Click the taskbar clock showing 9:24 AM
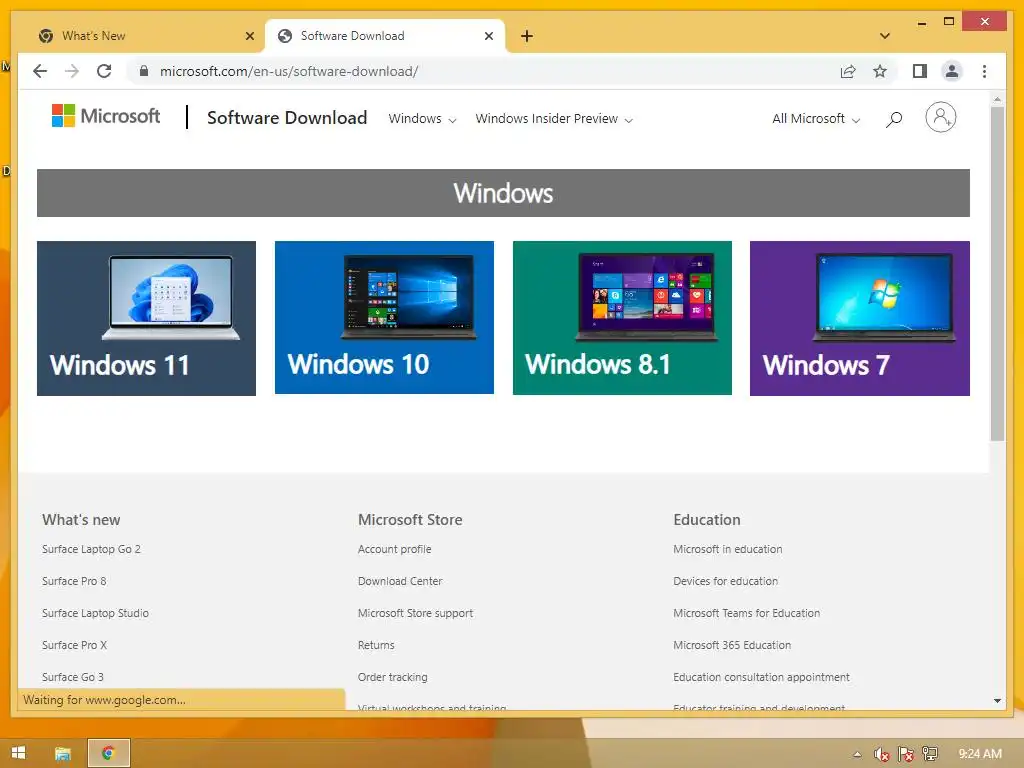Screen dimensions: 1024x768 980,754
